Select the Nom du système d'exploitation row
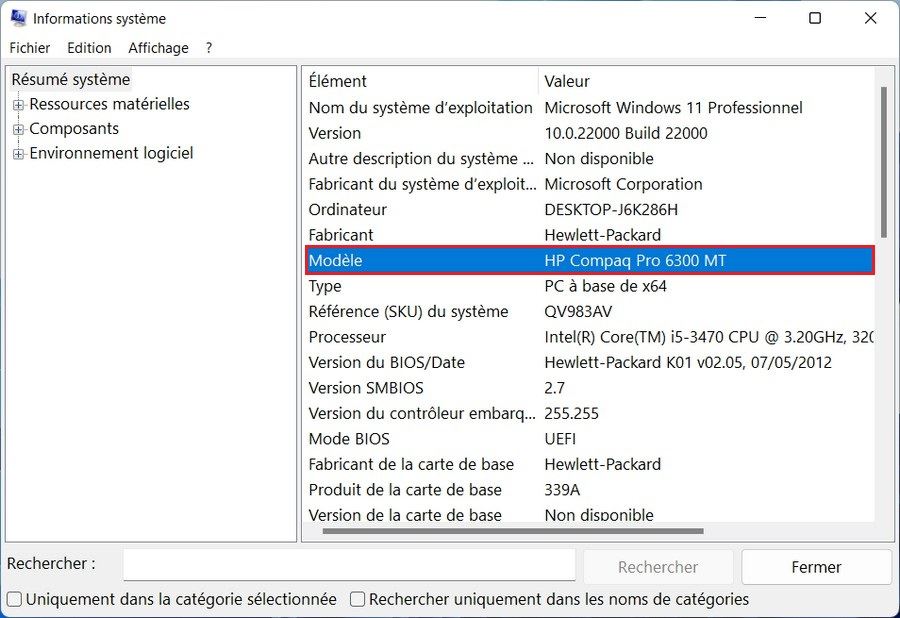Viewport: 900px width, 618px height. coord(589,108)
